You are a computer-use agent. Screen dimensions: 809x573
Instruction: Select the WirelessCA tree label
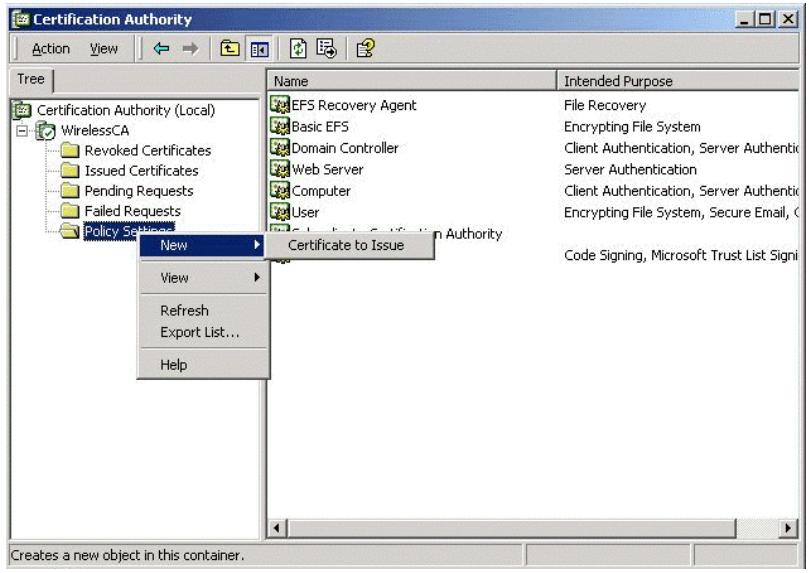pyautogui.click(x=95, y=130)
